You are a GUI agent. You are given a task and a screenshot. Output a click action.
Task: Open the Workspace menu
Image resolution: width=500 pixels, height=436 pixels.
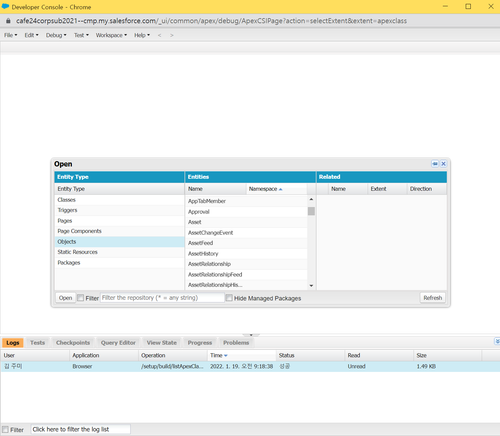coord(111,35)
